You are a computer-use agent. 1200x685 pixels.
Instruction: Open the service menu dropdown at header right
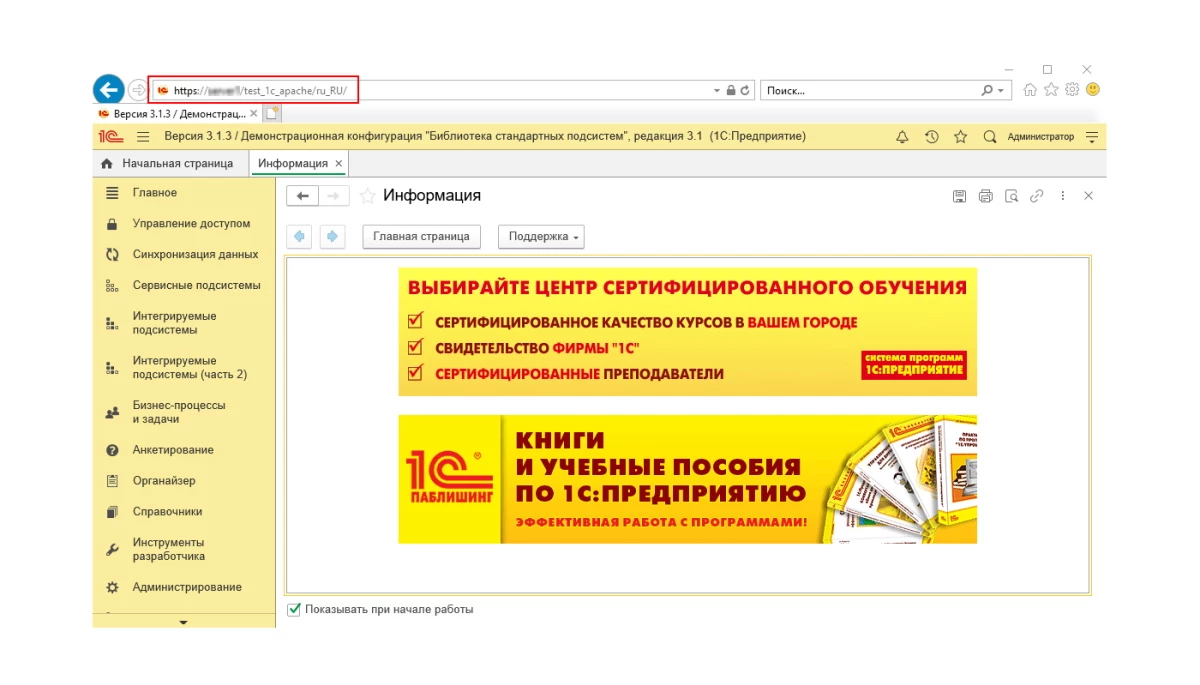click(1092, 137)
